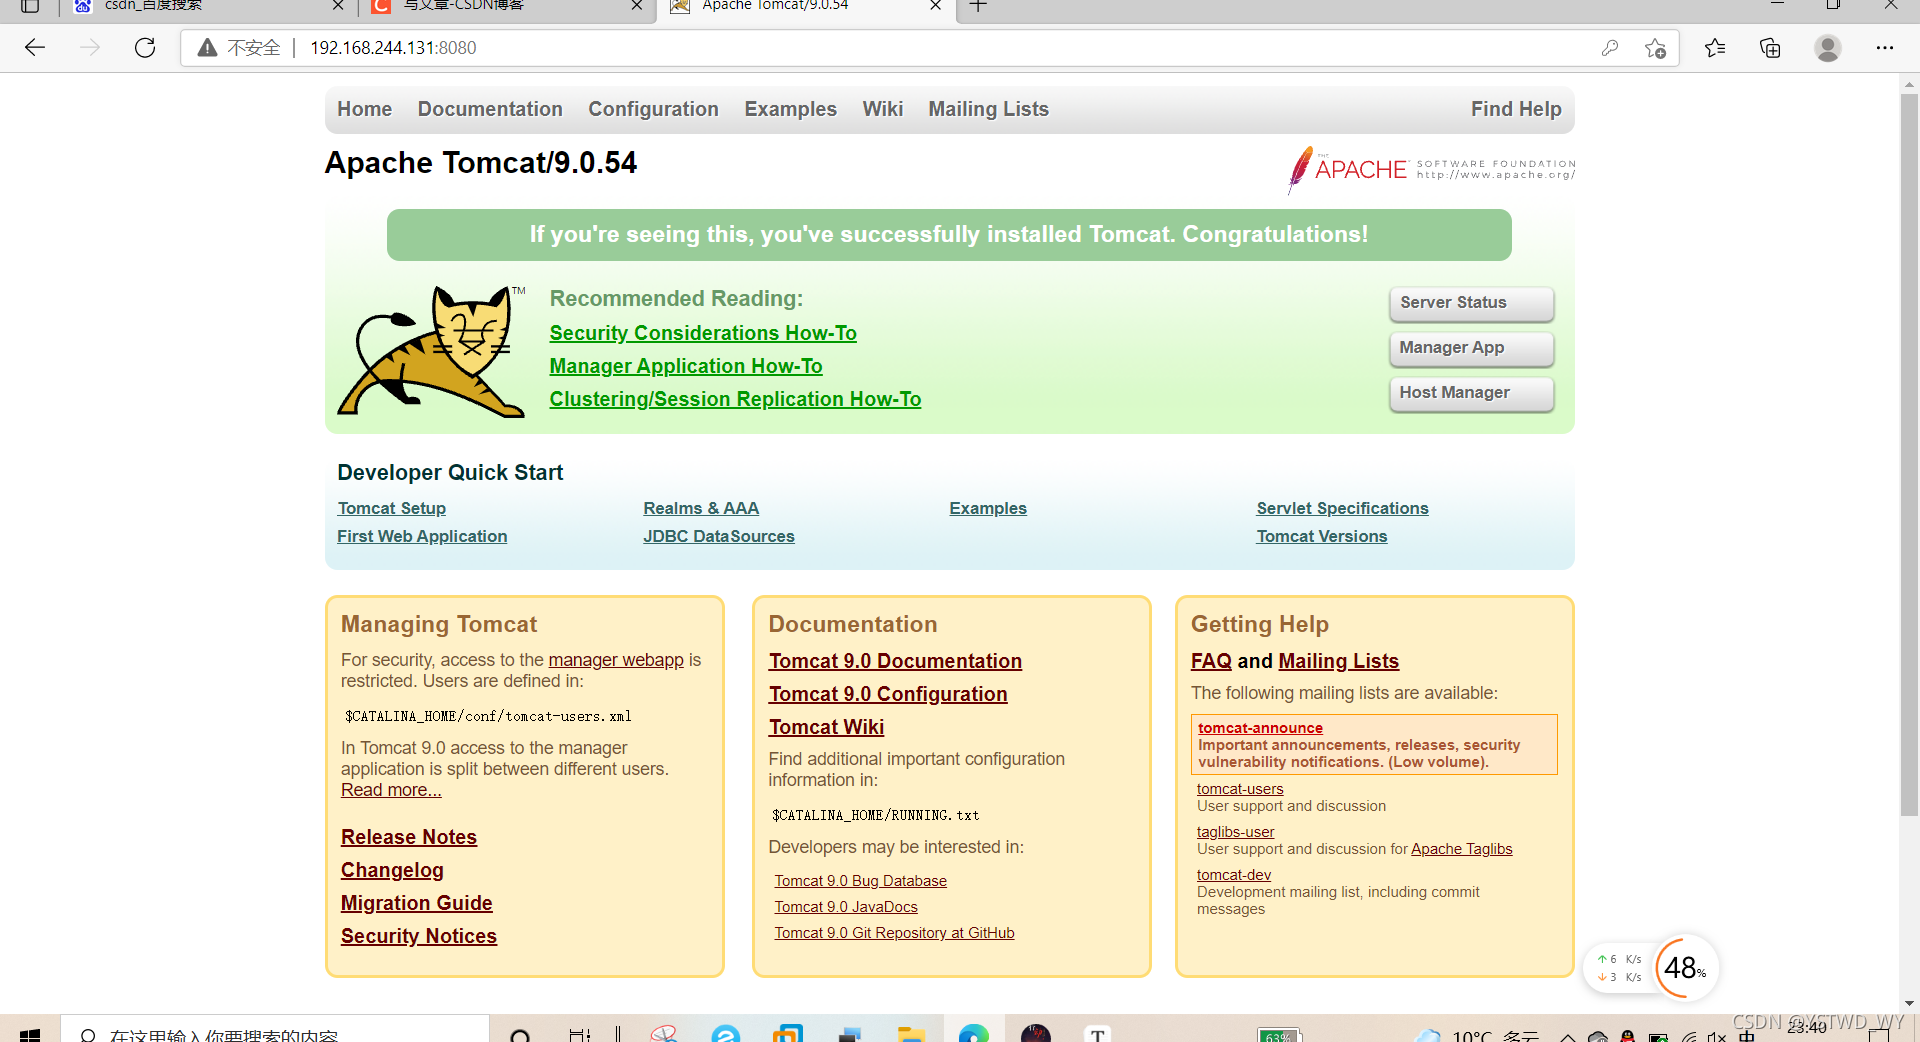Open Tomcat 9.0 Configuration link

(888, 694)
